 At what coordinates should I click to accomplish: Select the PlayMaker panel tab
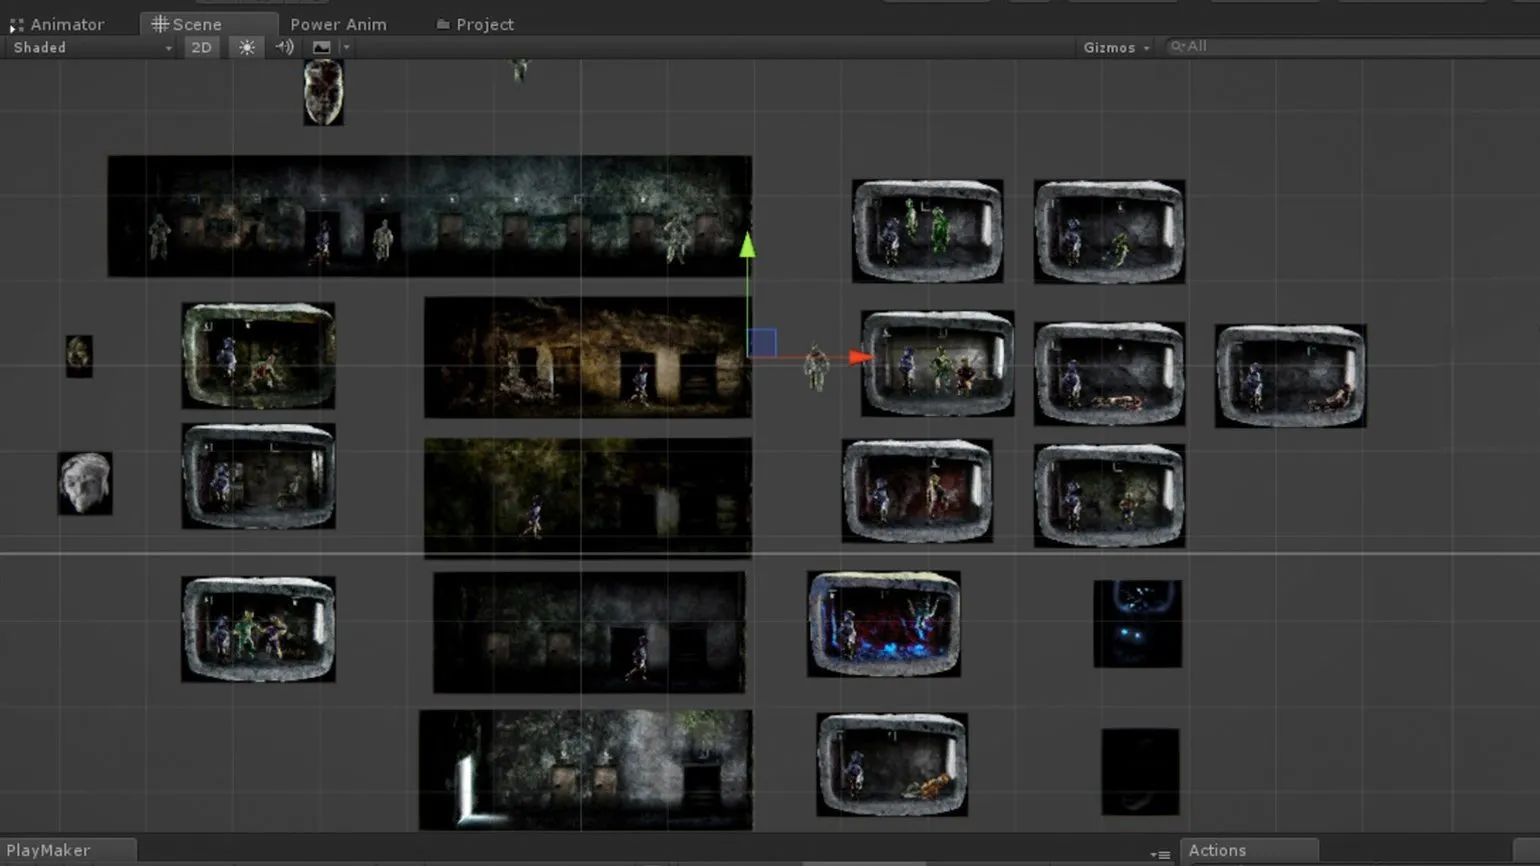[48, 850]
